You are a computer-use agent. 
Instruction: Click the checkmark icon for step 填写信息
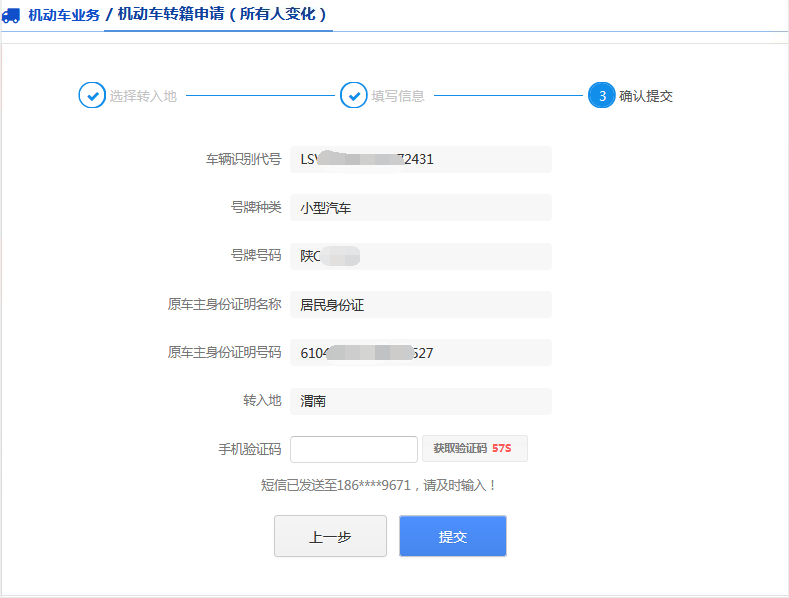pyautogui.click(x=353, y=96)
